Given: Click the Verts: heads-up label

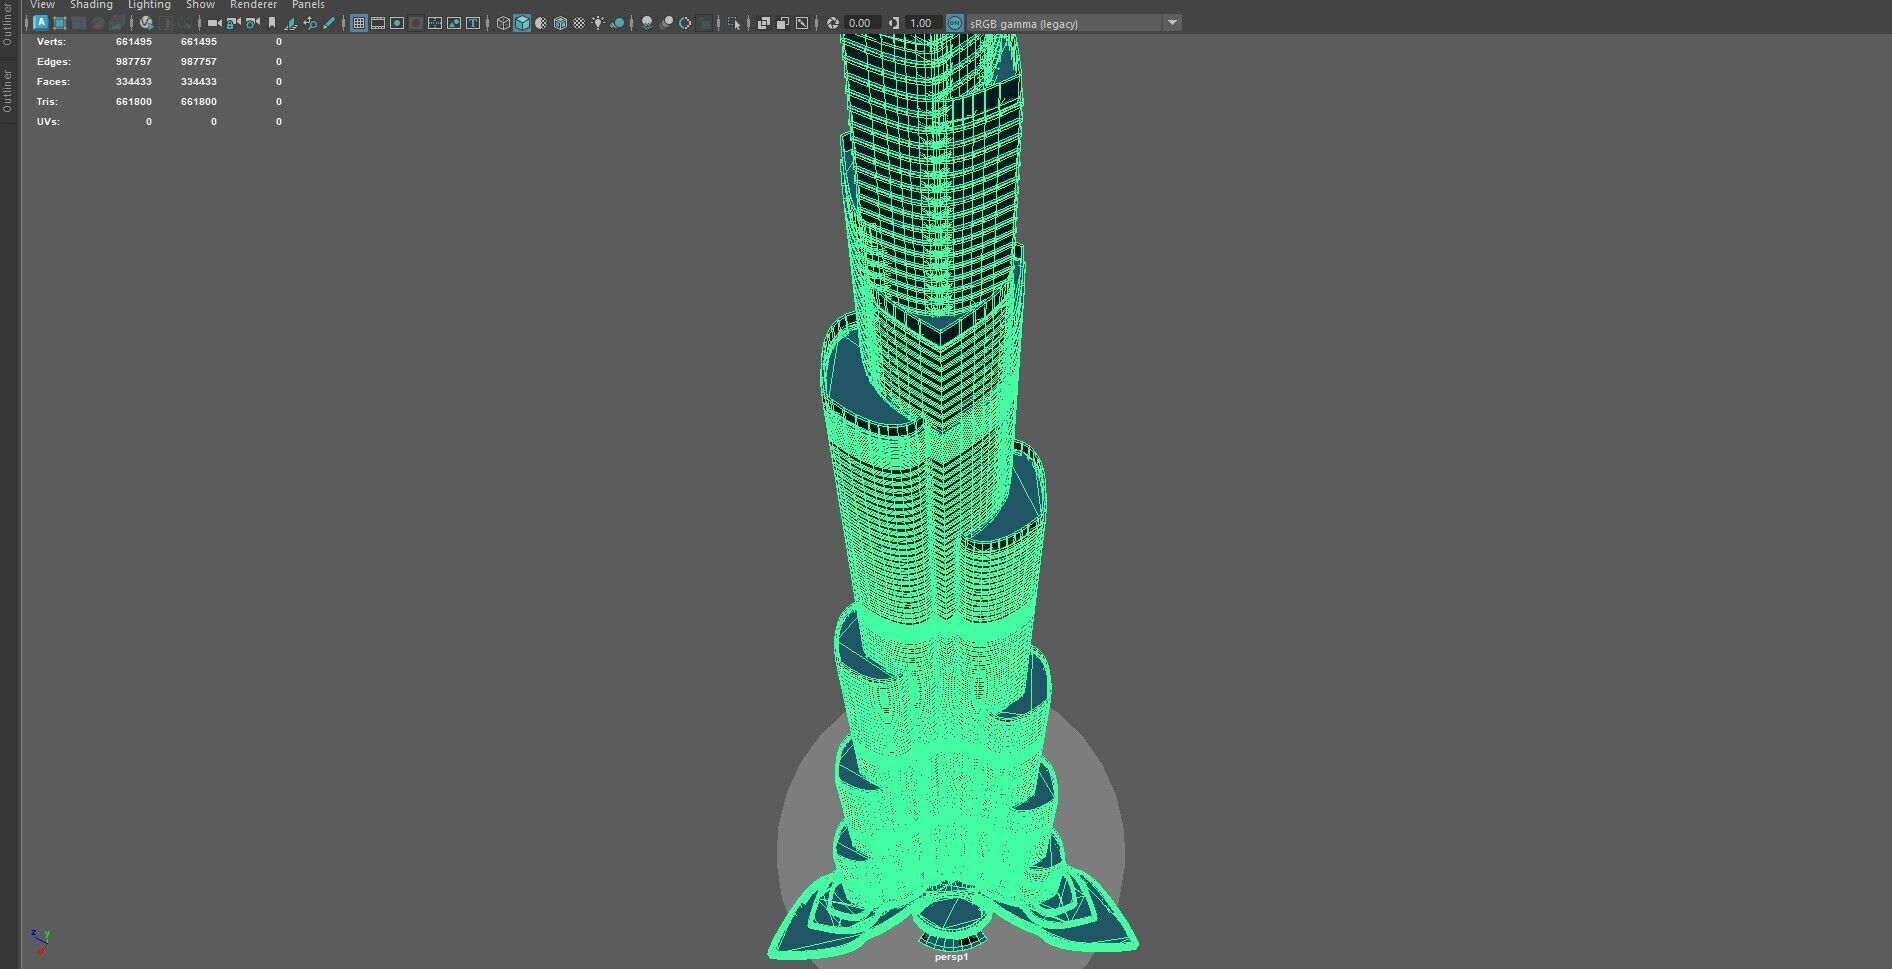Looking at the screenshot, I should pyautogui.click(x=51, y=42).
